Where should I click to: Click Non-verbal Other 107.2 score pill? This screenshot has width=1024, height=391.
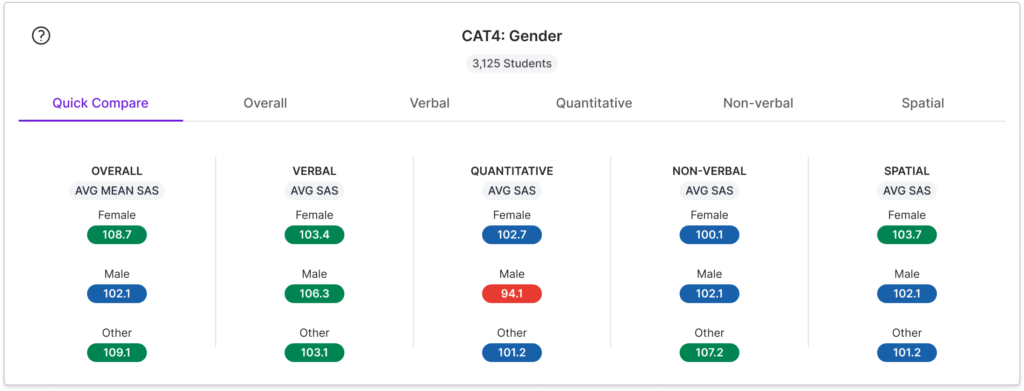709,352
